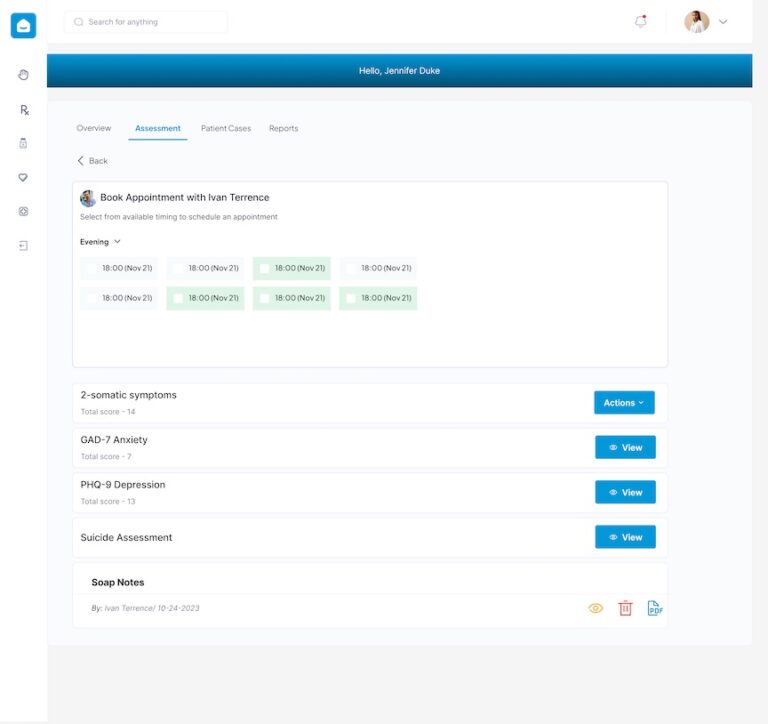View the GAD-7 Anxiety assessment

click(625, 447)
